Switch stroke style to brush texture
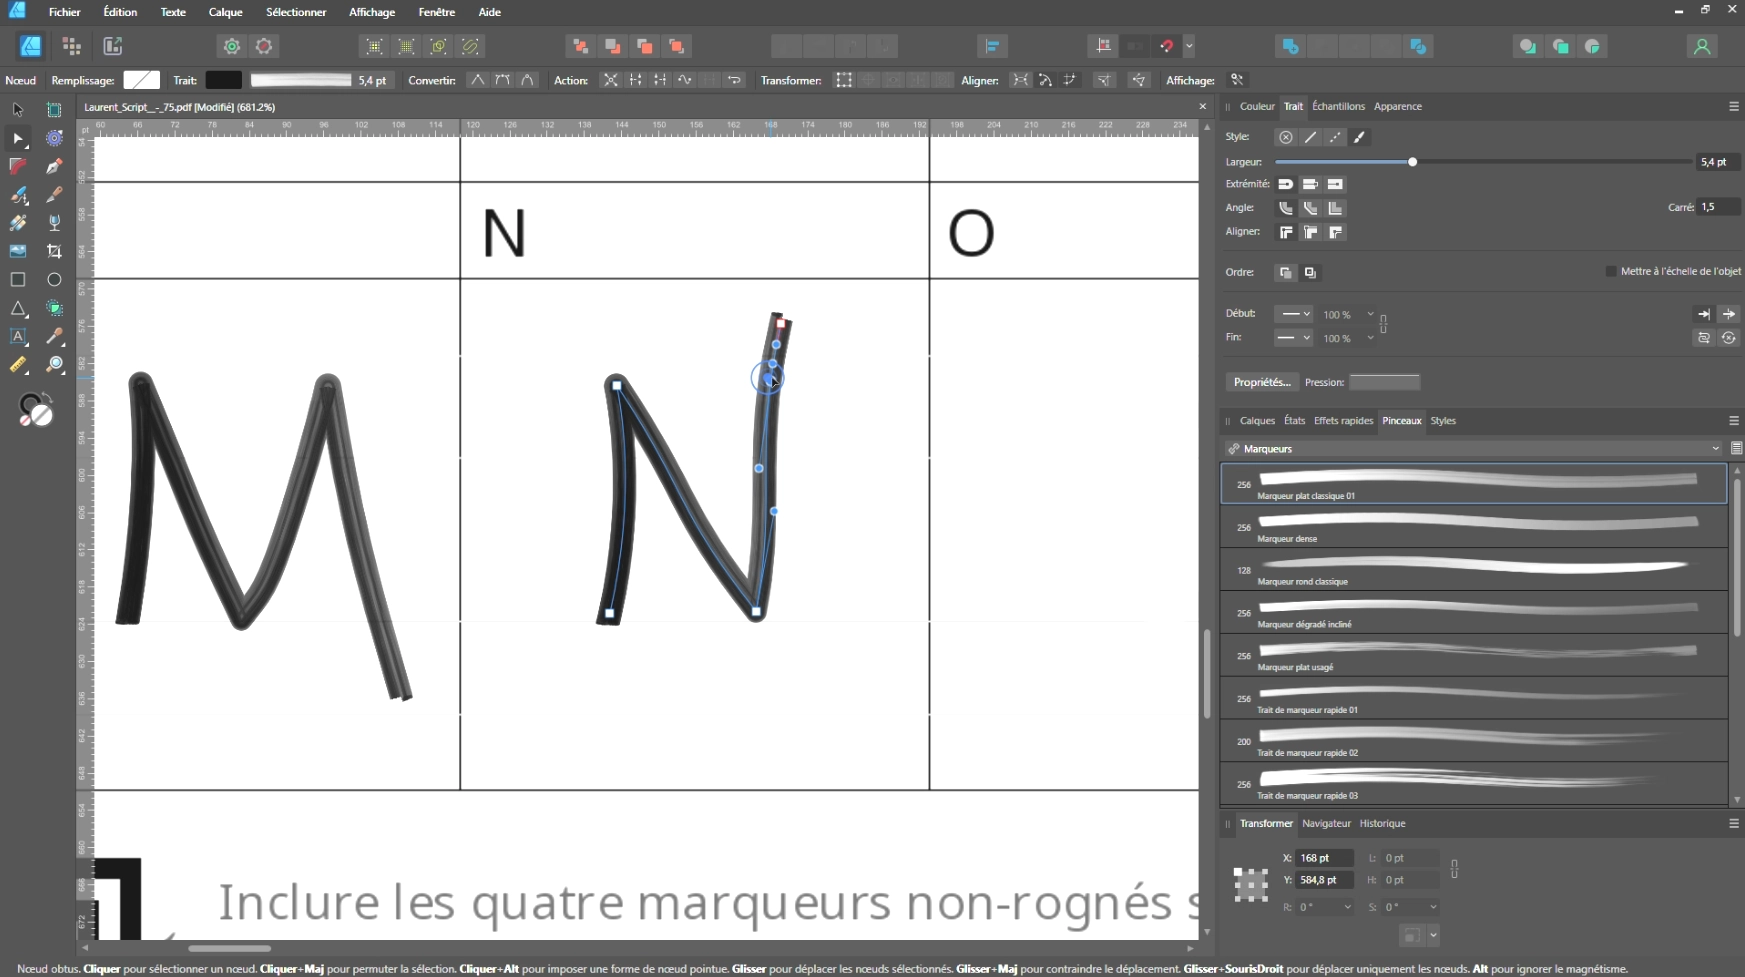Screen dimensions: 1745x977 [1360, 137]
